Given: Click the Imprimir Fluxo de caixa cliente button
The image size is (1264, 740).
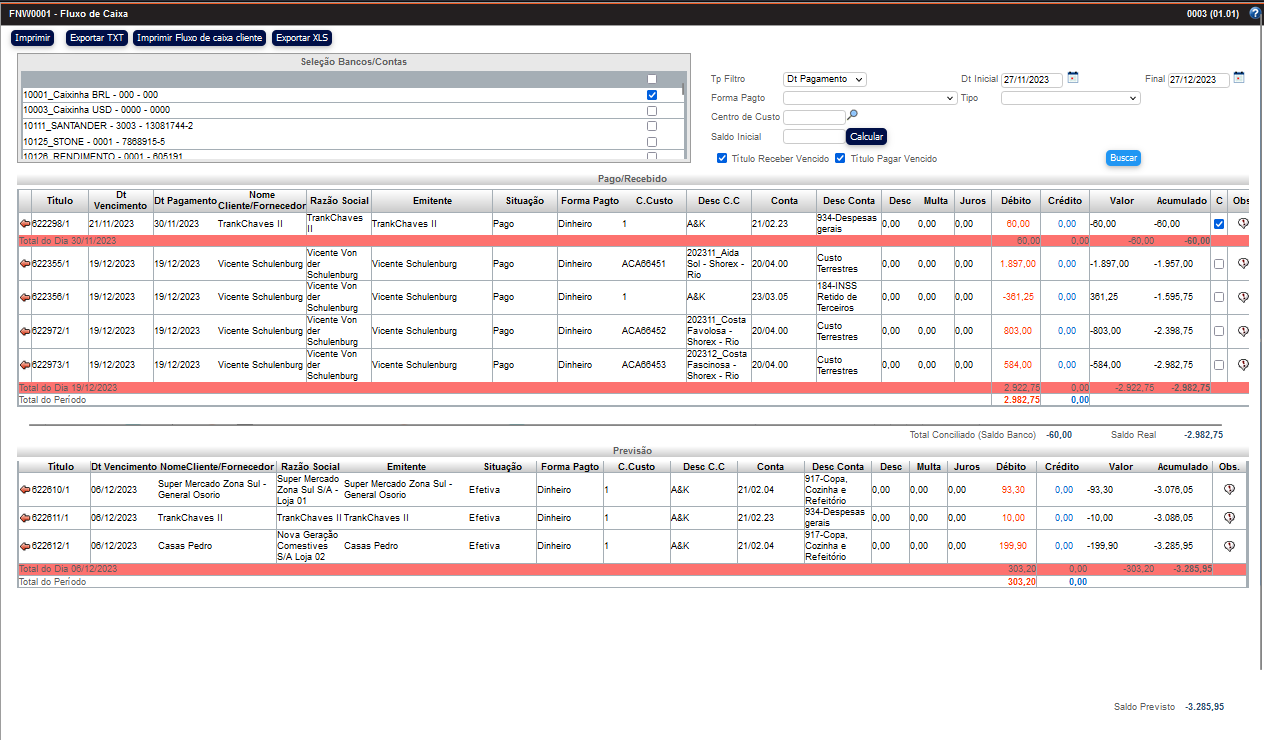Looking at the screenshot, I should (x=200, y=38).
